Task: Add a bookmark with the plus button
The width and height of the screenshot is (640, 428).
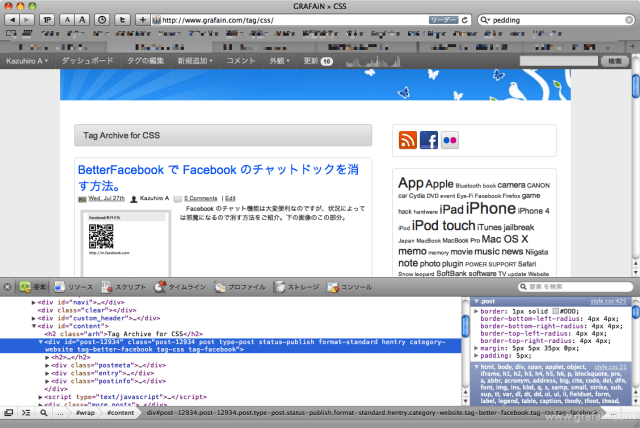Action: (x=142, y=20)
